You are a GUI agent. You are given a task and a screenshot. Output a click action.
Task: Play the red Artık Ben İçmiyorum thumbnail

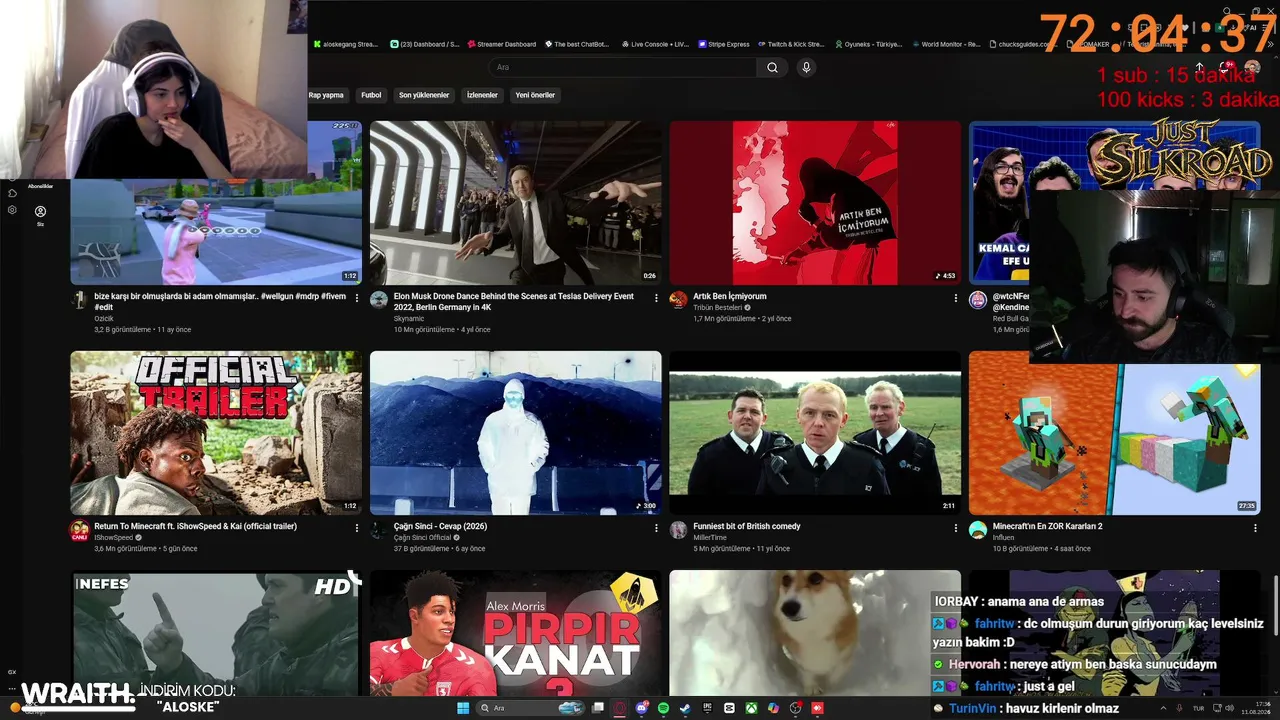tap(815, 203)
